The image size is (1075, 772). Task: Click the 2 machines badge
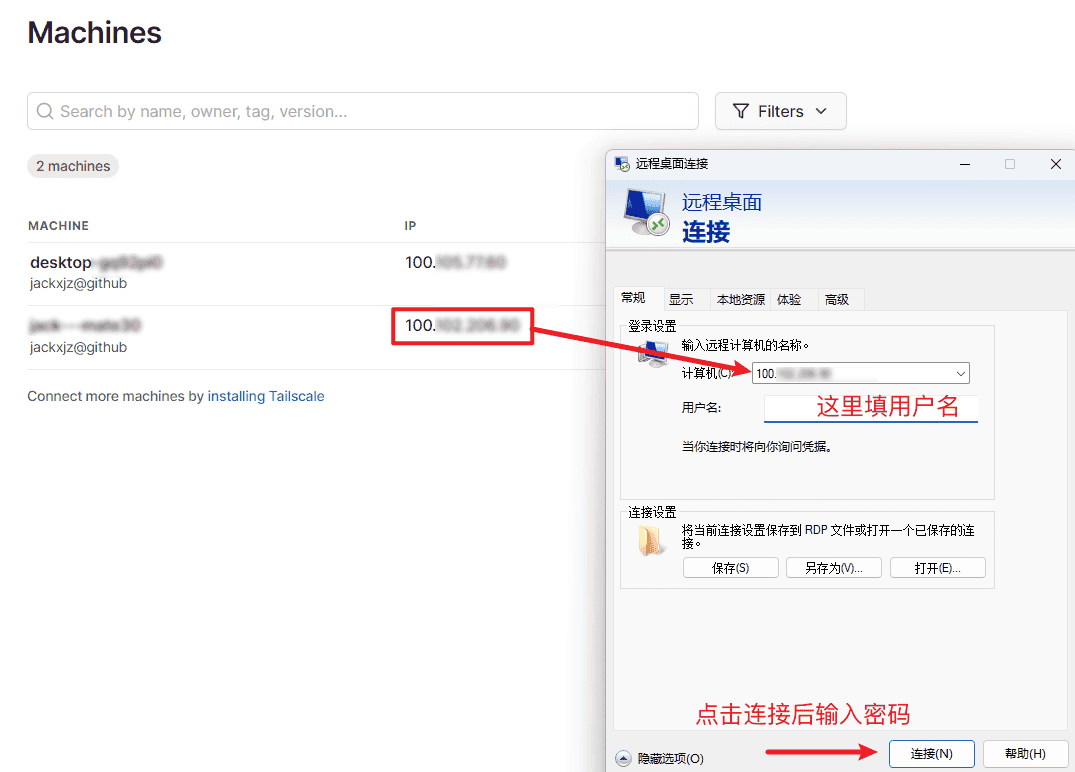[x=73, y=166]
